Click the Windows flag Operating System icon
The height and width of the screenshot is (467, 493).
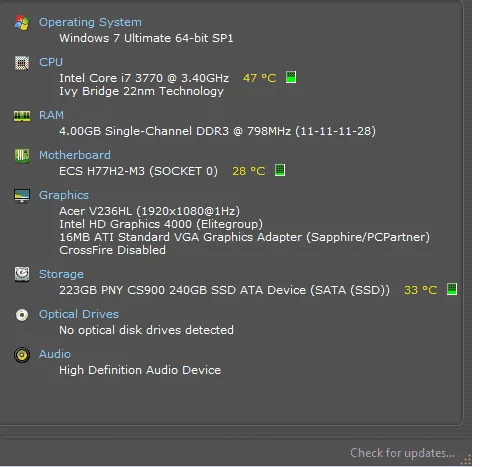22,22
